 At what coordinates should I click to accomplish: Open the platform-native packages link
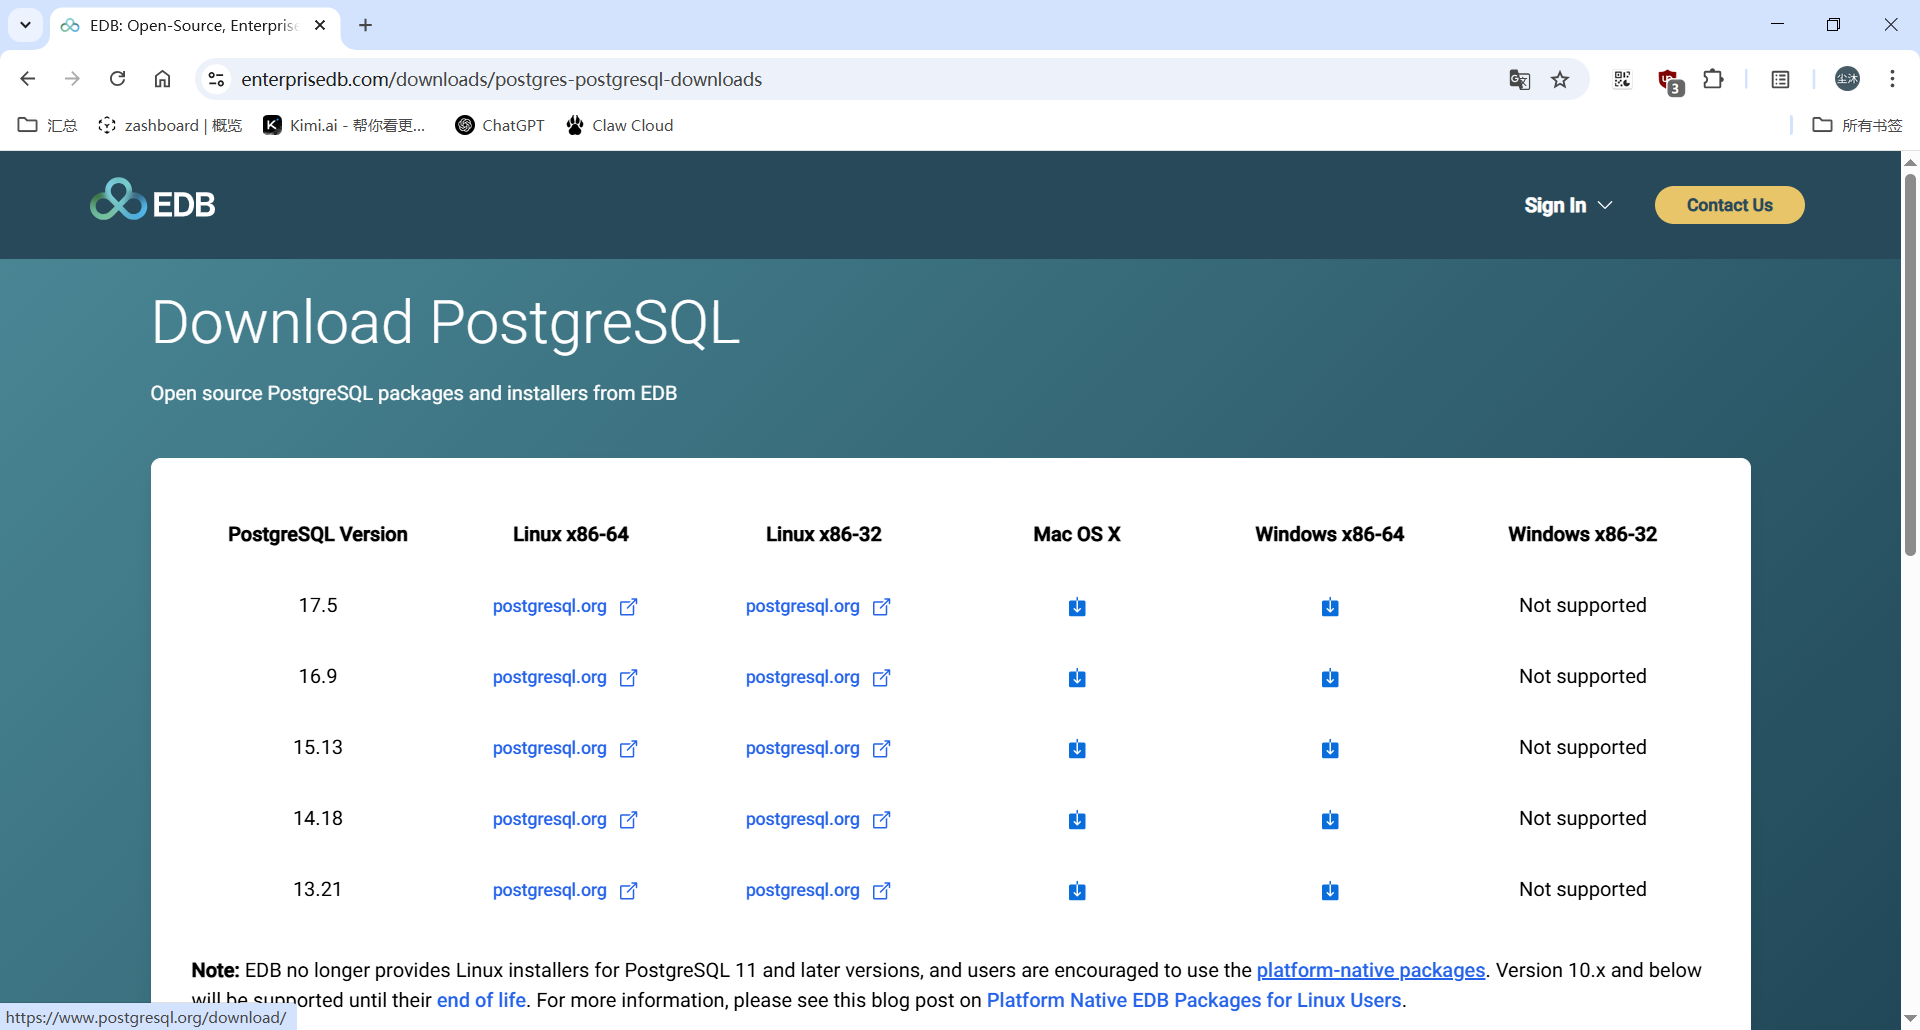(1370, 970)
